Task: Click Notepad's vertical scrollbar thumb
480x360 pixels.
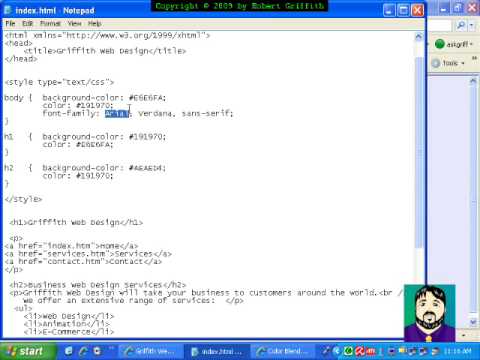Action: pyautogui.click(x=419, y=152)
